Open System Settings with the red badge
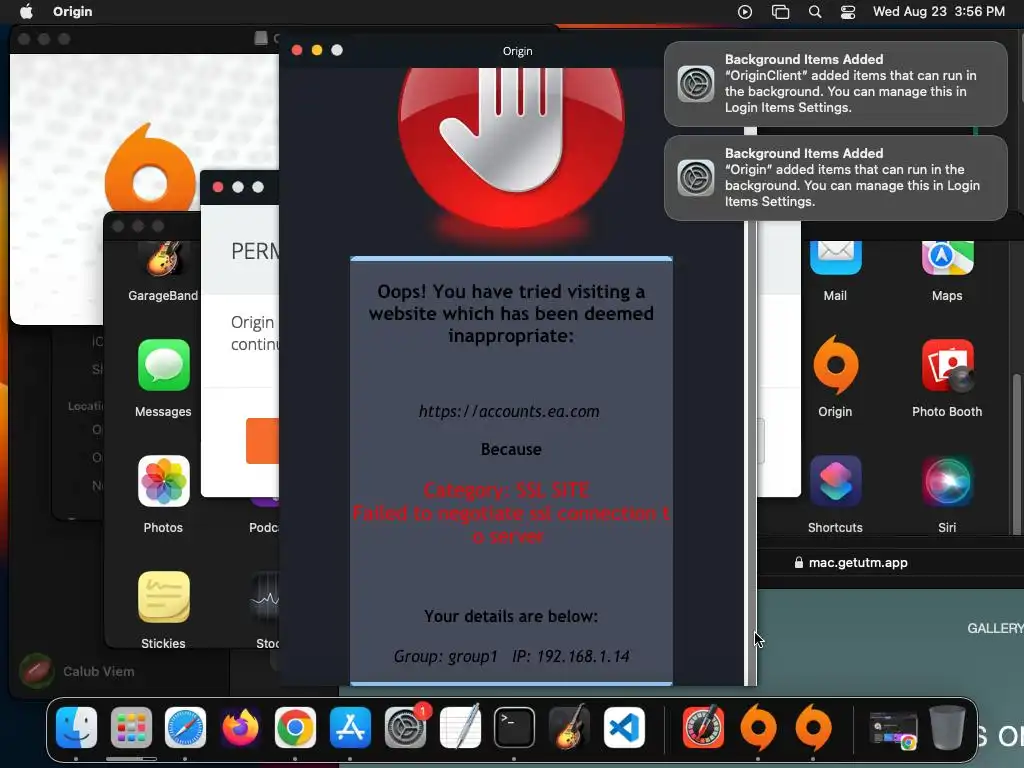 point(406,728)
